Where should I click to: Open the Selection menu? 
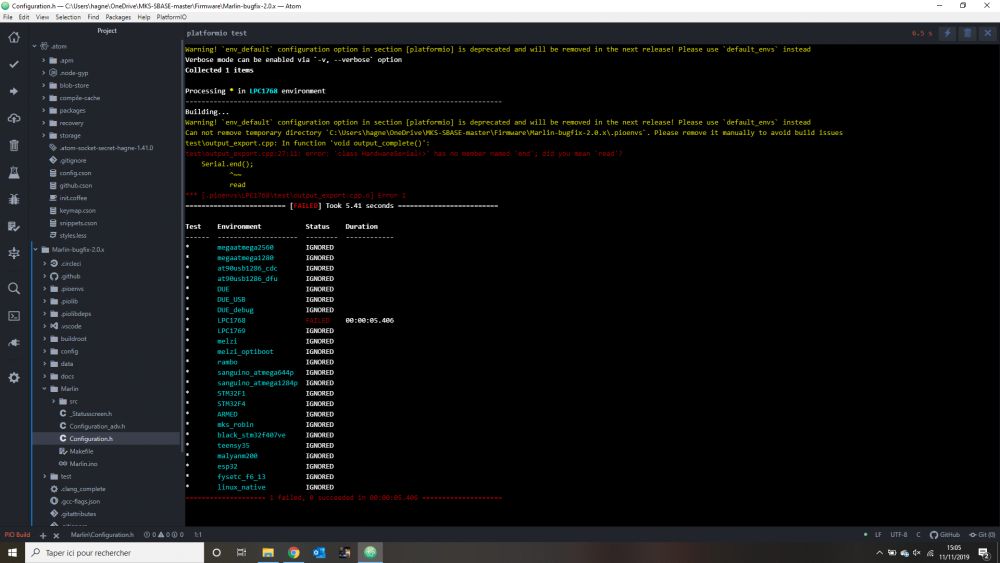pyautogui.click(x=68, y=17)
